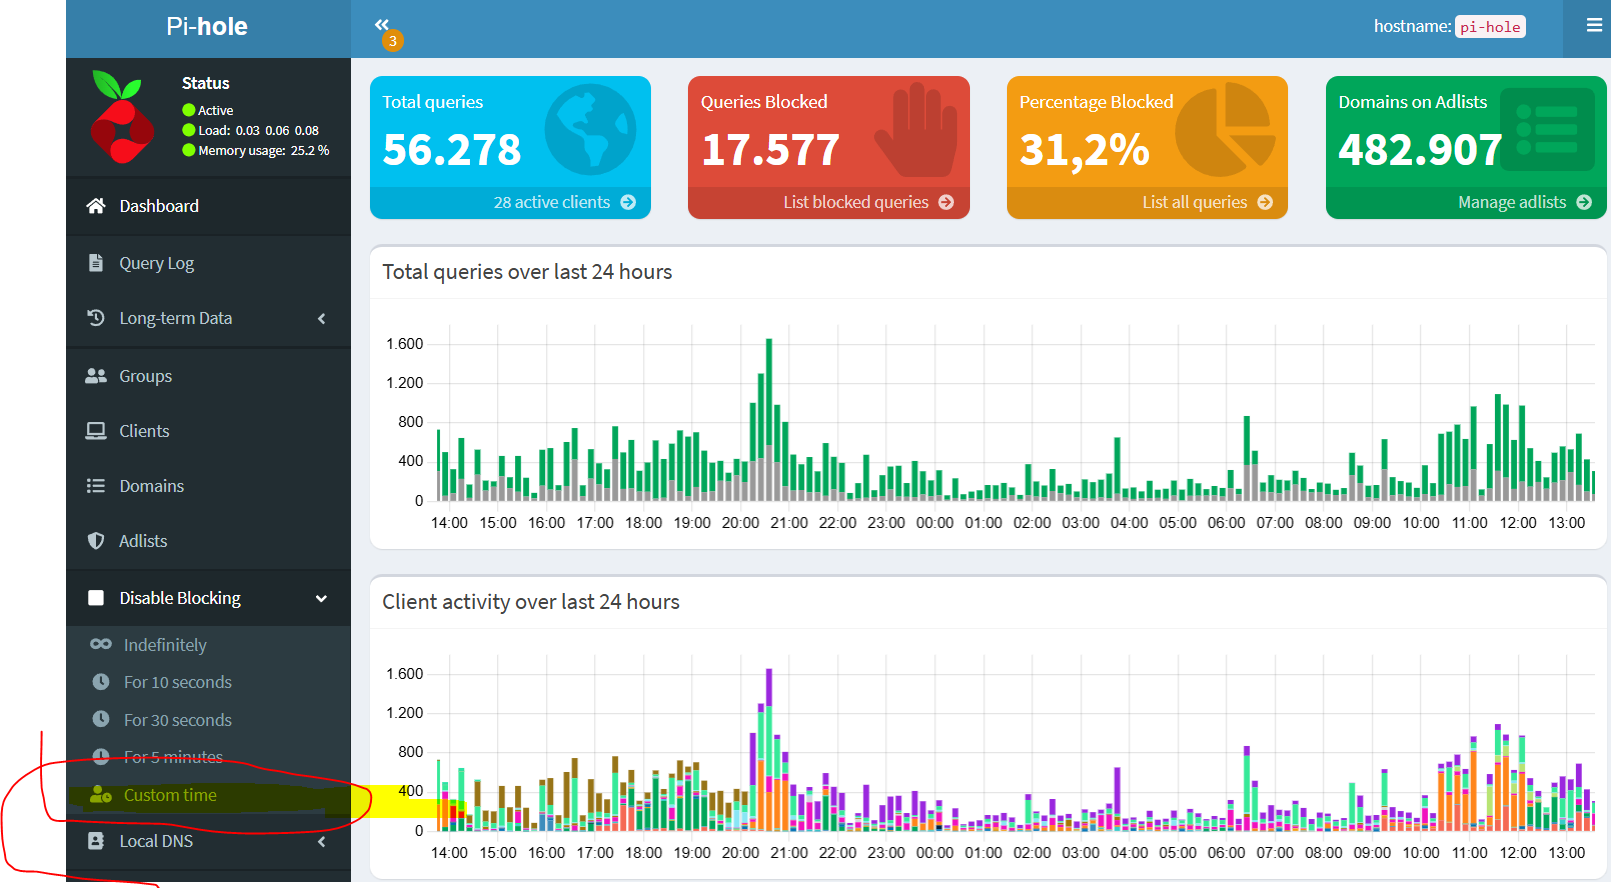Collapse the Disable Blocking chevron
This screenshot has height=888, width=1611.
coord(322,599)
